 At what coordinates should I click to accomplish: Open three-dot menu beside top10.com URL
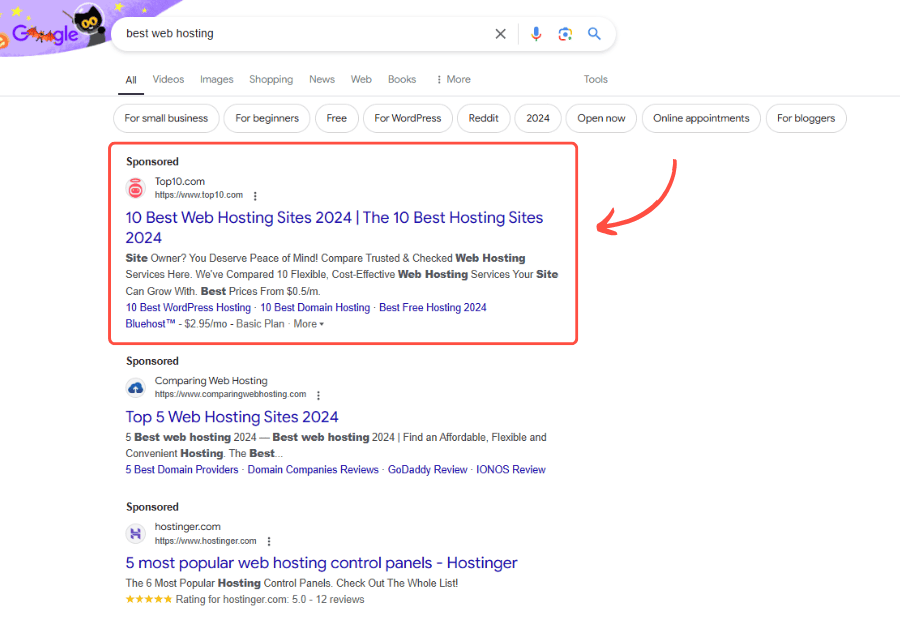pos(255,196)
